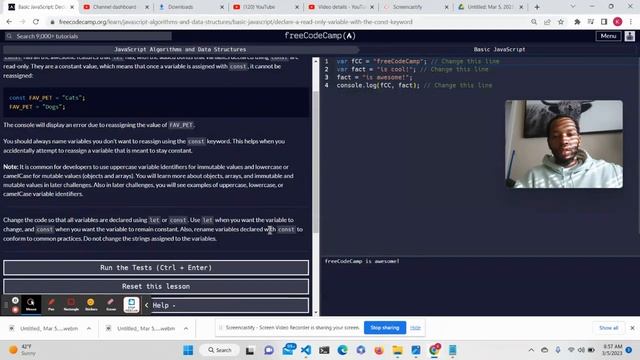
Task: Click the zoom magnifier icon in address bar
Action: point(534,22)
